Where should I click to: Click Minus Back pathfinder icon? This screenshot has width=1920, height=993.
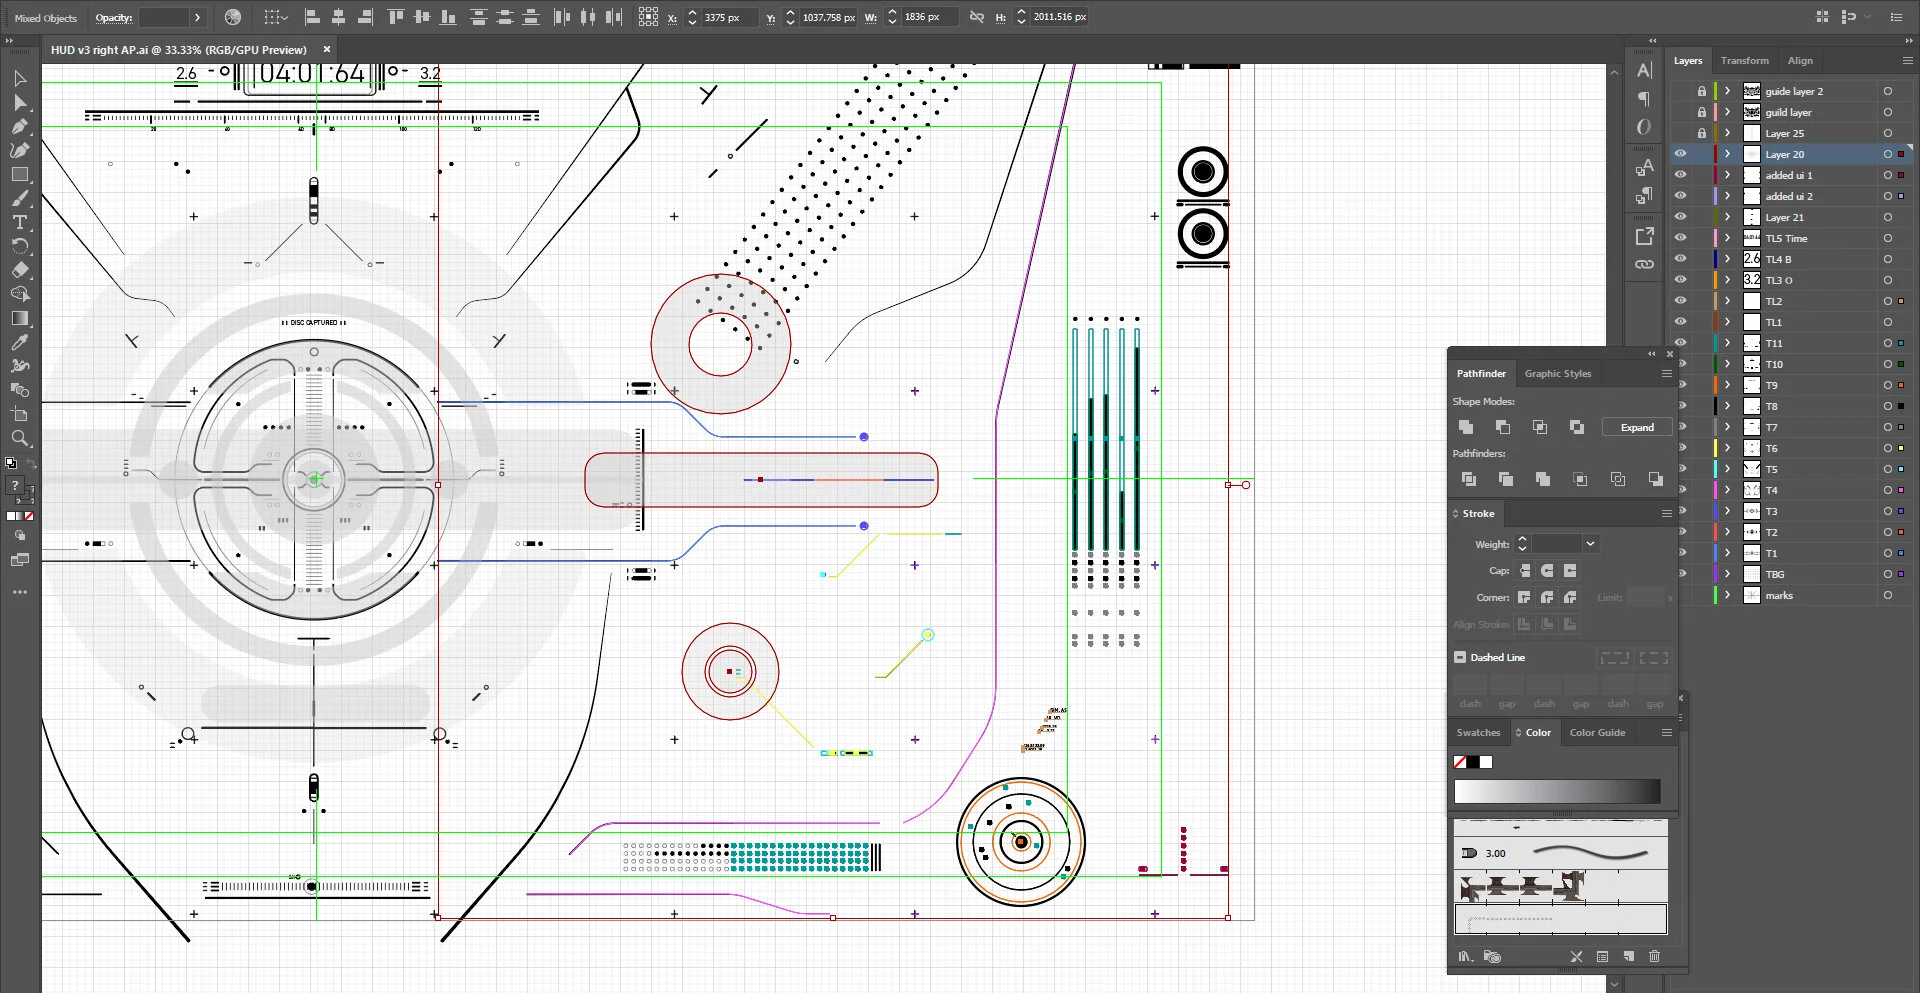pyautogui.click(x=1656, y=479)
